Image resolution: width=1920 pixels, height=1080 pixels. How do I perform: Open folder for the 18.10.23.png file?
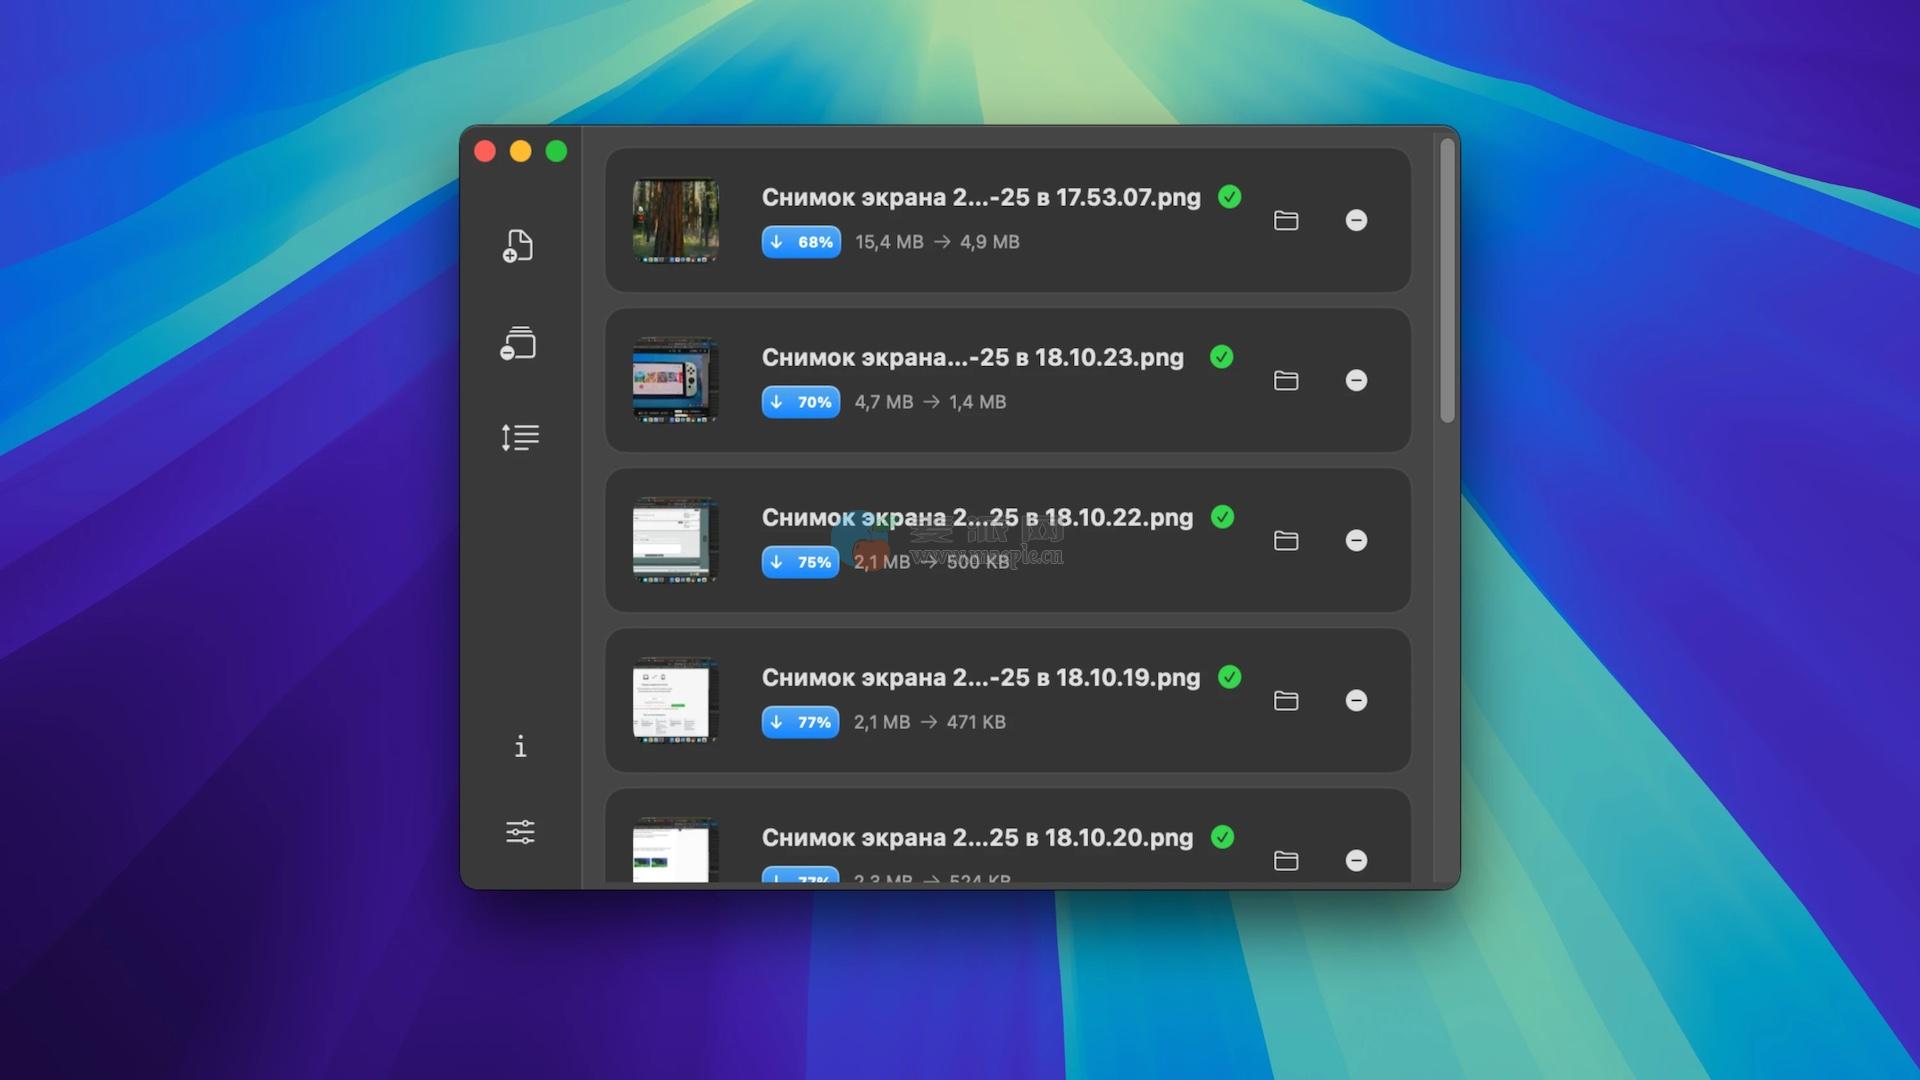click(x=1286, y=380)
